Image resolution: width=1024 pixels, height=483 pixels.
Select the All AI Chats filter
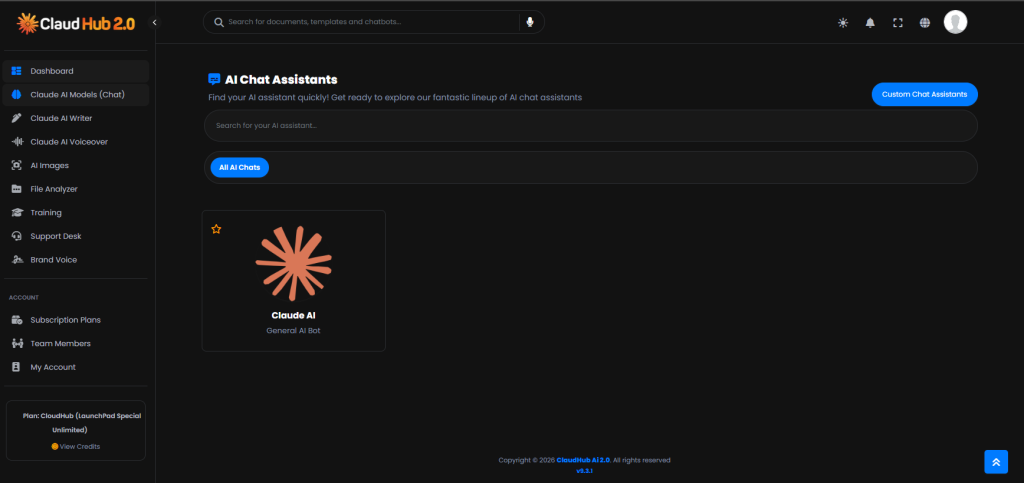(x=240, y=168)
